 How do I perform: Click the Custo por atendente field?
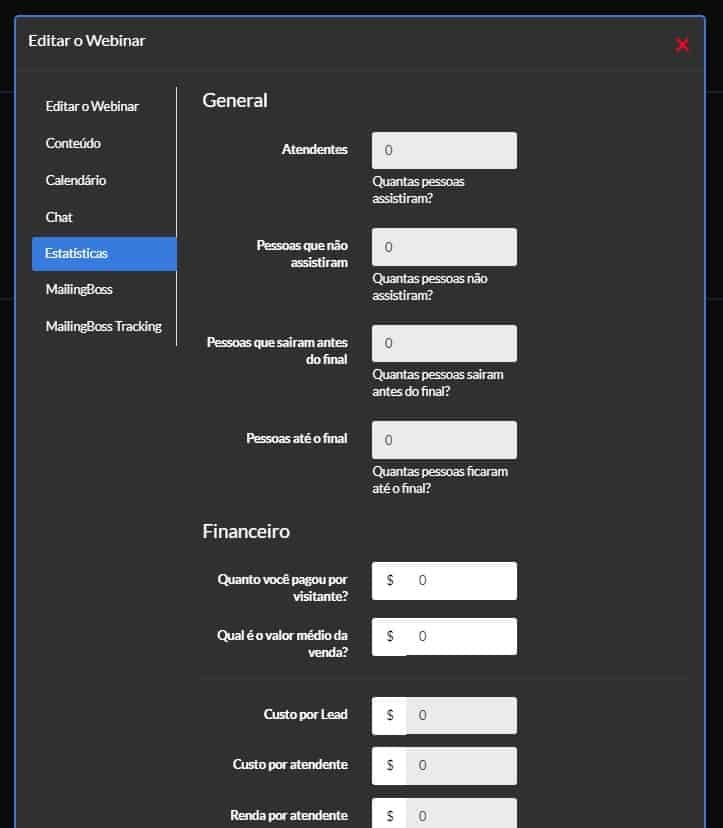coord(462,766)
